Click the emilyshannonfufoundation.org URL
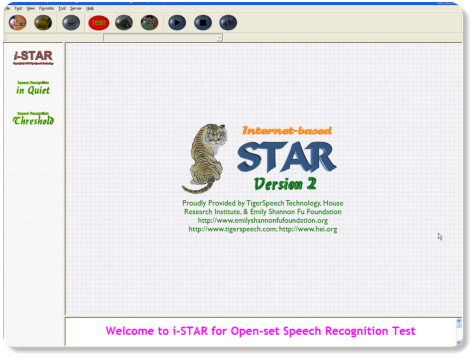Image resolution: width=475 pixels, height=360 pixels. point(263,220)
